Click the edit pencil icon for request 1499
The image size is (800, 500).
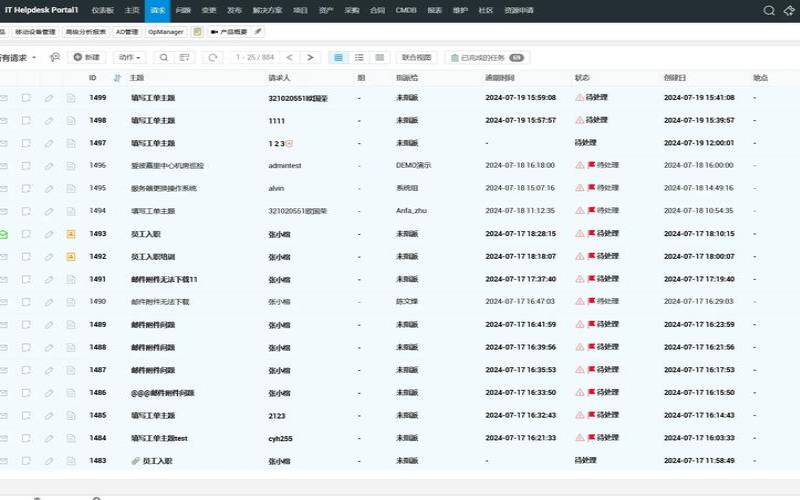[x=49, y=98]
